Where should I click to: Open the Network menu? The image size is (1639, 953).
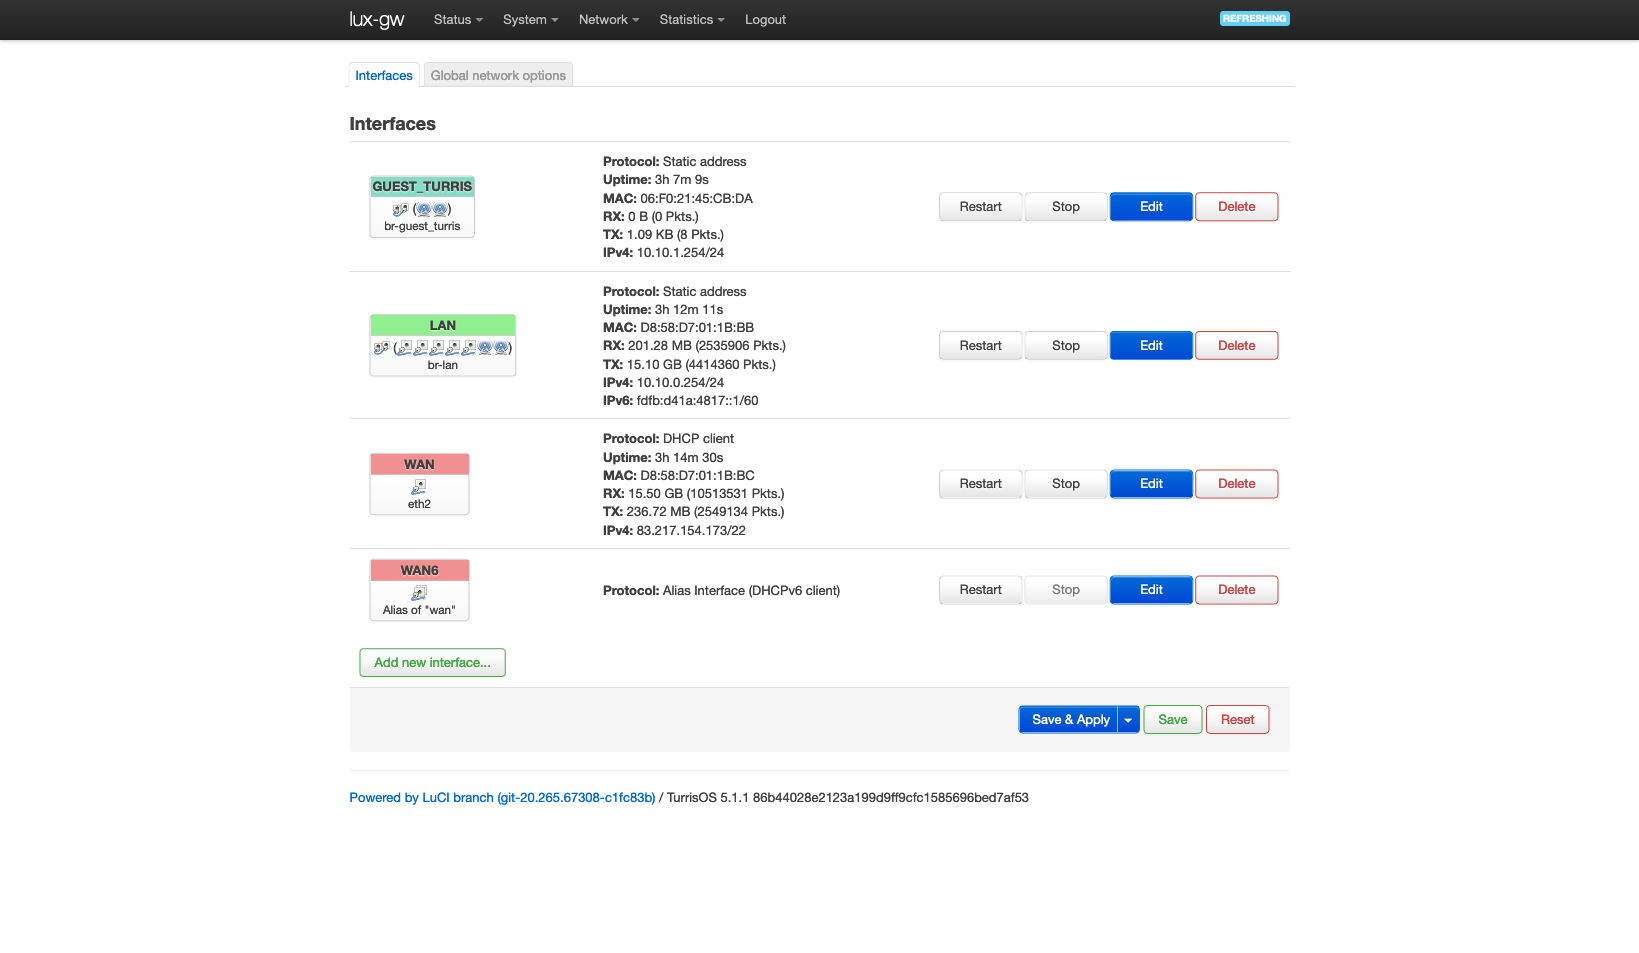pyautogui.click(x=609, y=20)
